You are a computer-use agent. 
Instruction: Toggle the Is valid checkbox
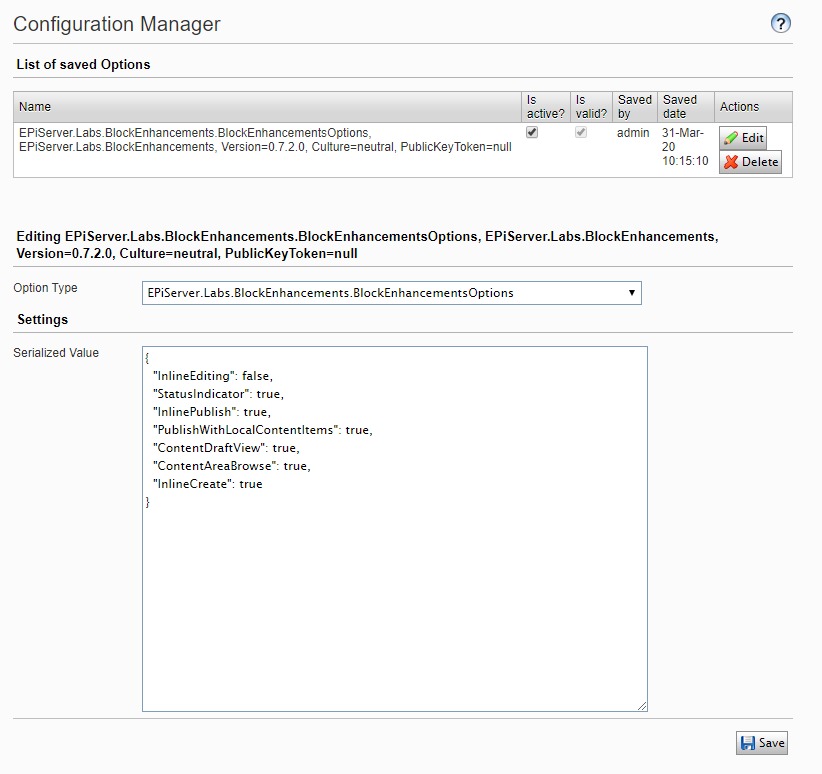click(581, 133)
